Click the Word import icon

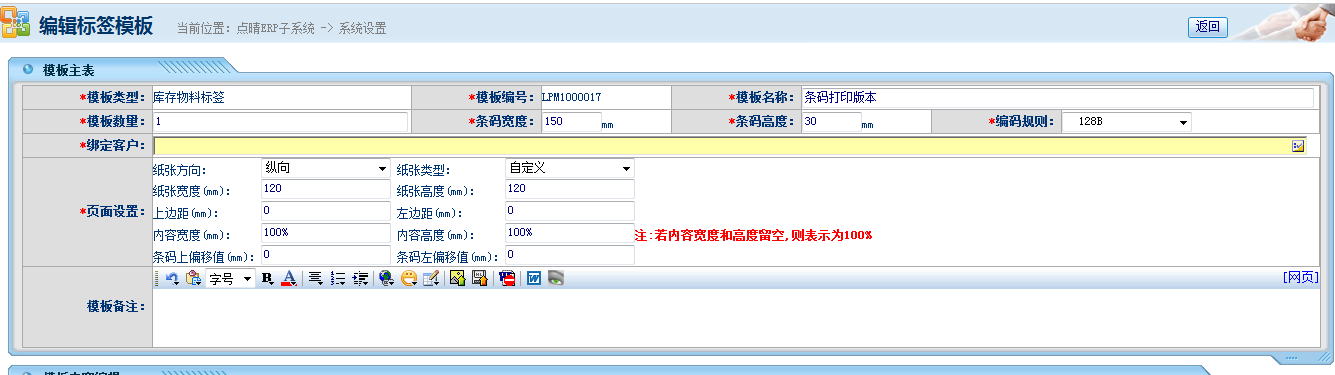click(x=534, y=278)
